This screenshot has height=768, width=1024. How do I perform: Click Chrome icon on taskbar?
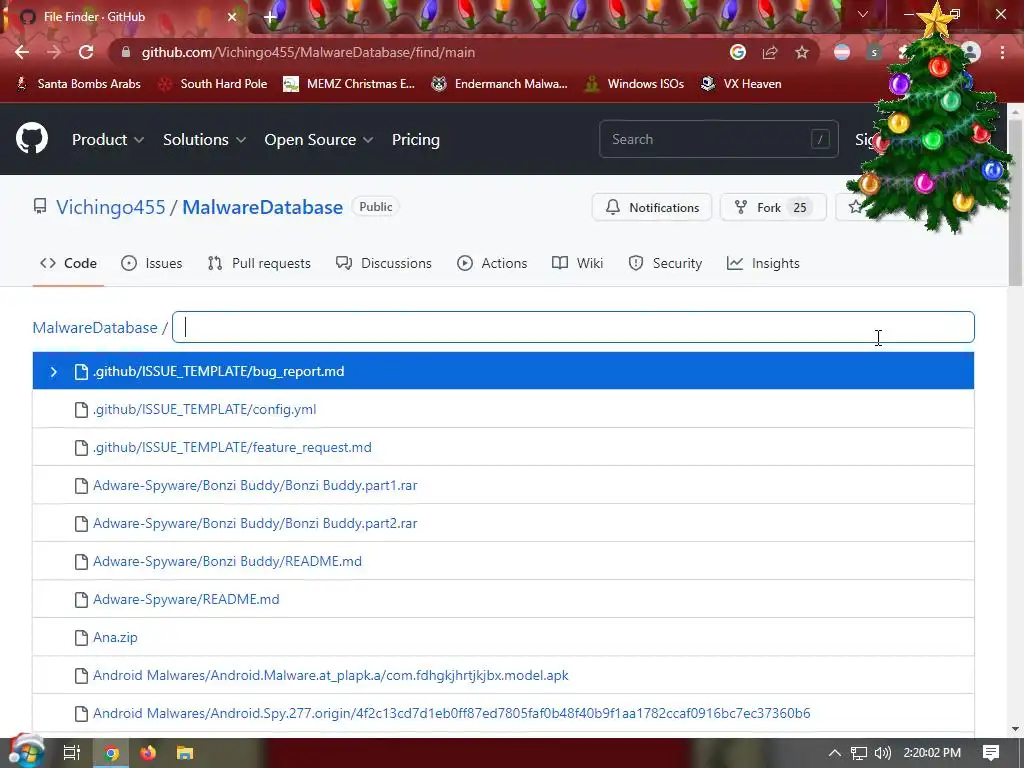click(x=112, y=753)
